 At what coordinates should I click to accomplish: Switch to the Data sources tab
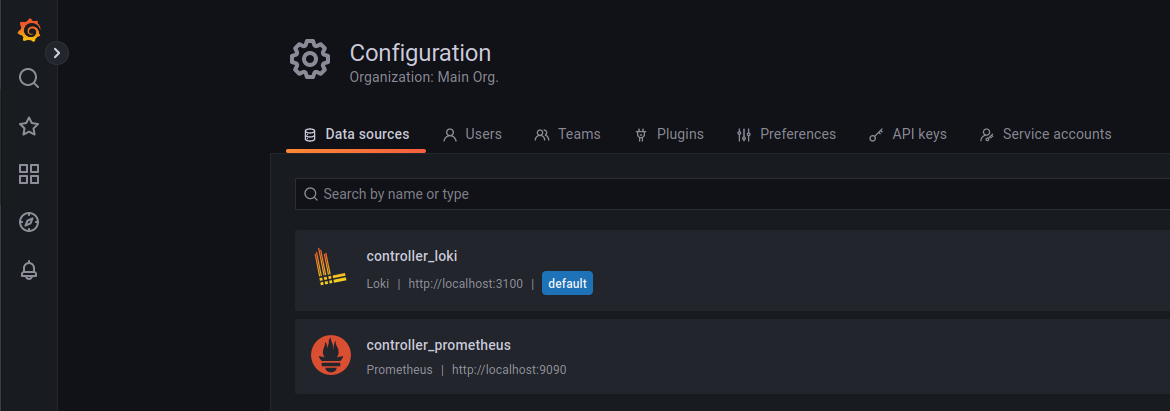(356, 135)
